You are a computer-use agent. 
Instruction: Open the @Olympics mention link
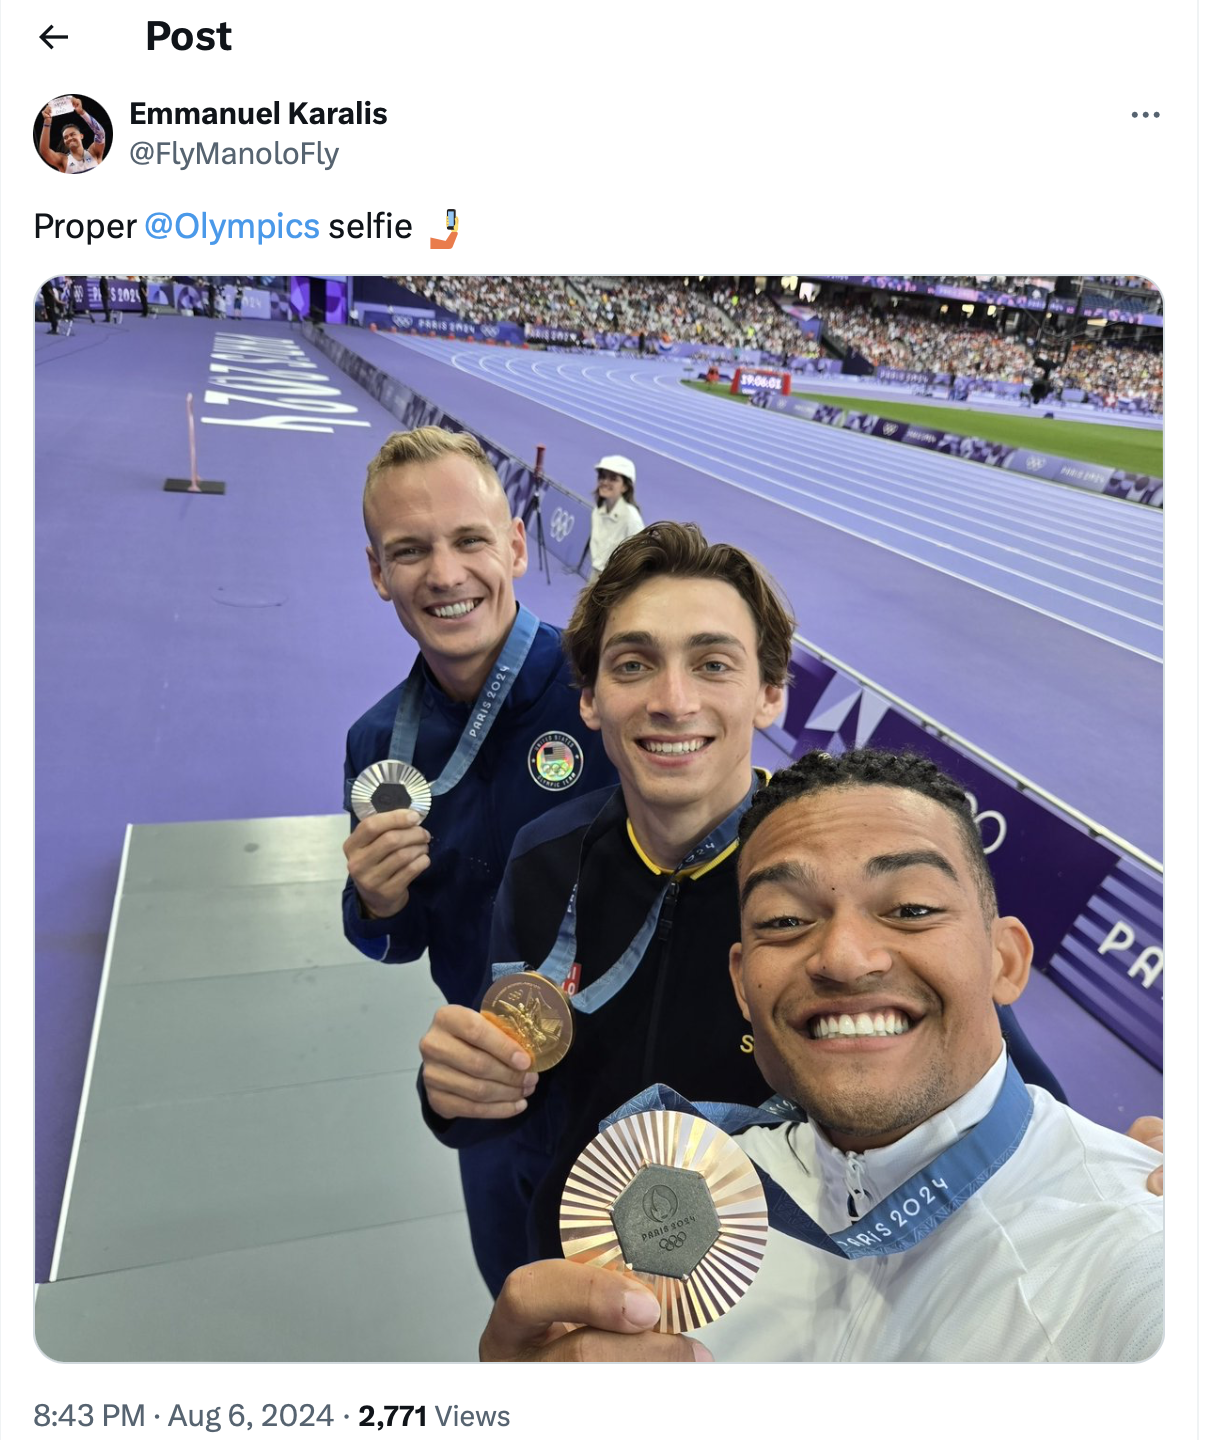[232, 227]
